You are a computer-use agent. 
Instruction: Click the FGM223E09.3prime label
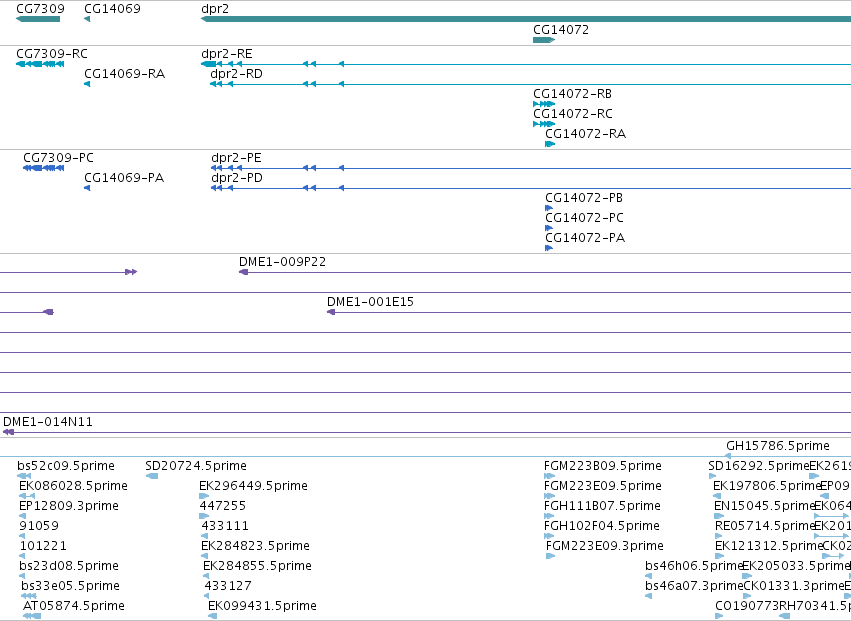point(605,547)
